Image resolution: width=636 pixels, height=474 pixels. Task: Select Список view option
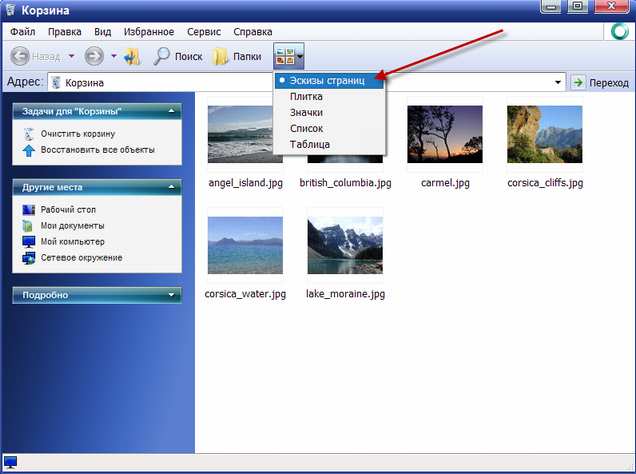(x=329, y=129)
